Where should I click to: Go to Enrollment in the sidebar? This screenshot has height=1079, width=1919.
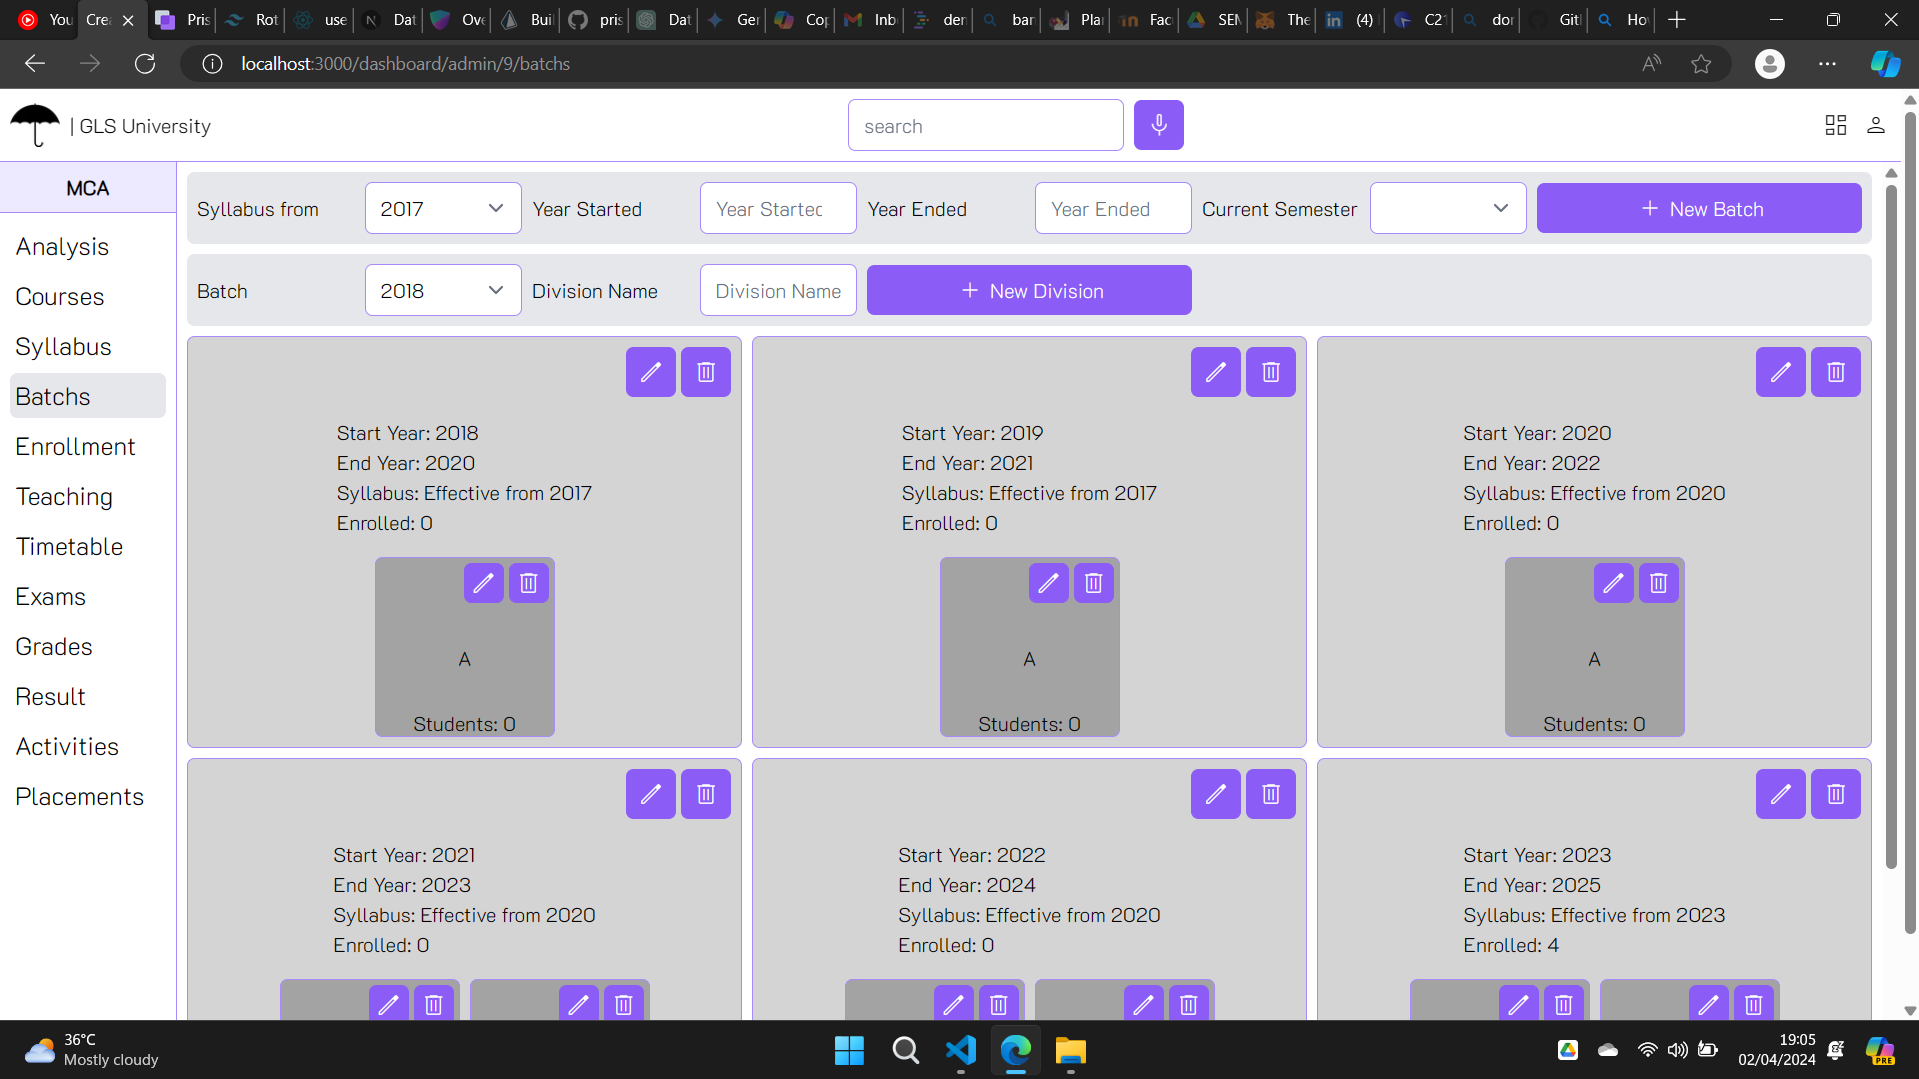tap(76, 447)
